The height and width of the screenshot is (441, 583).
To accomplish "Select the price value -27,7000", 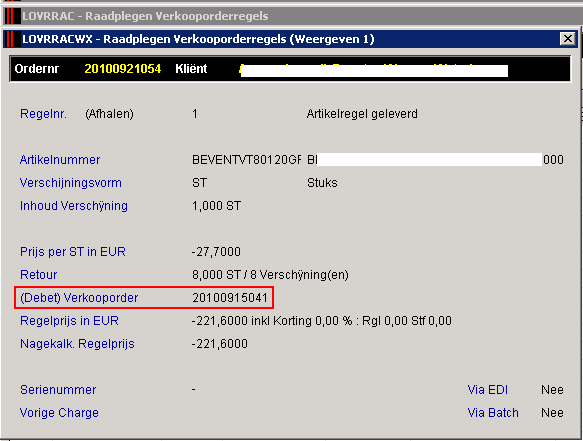I will [x=216, y=252].
